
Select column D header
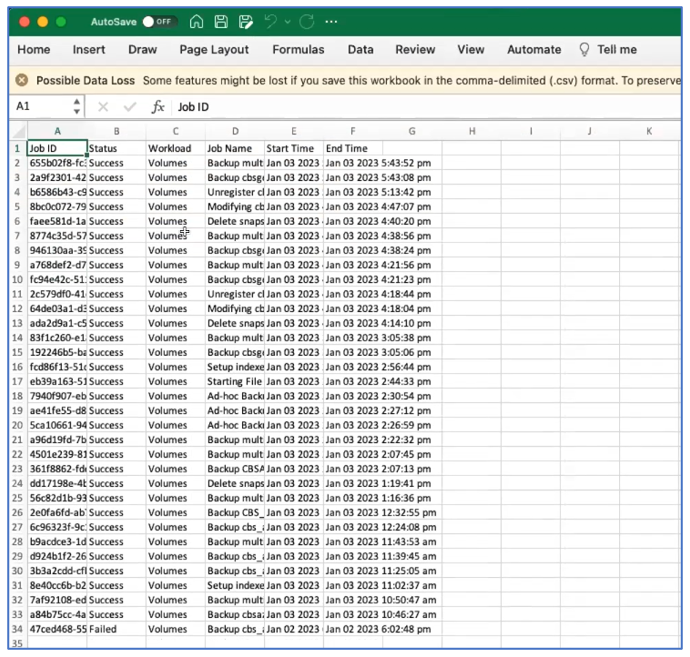(x=235, y=131)
